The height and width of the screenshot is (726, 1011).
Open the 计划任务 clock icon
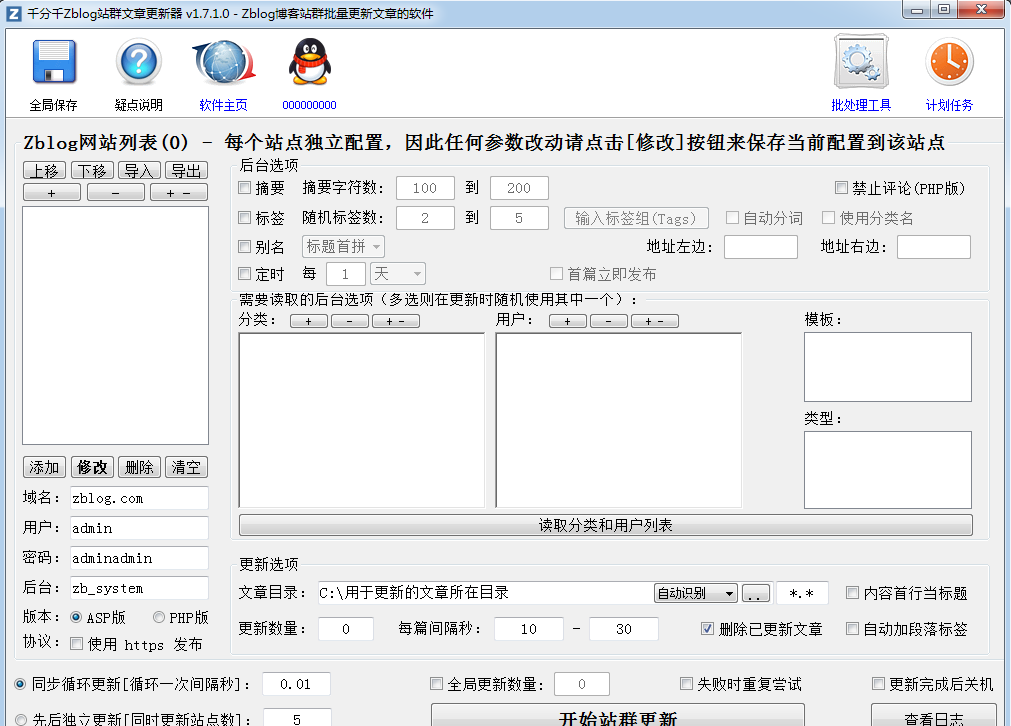coord(949,62)
